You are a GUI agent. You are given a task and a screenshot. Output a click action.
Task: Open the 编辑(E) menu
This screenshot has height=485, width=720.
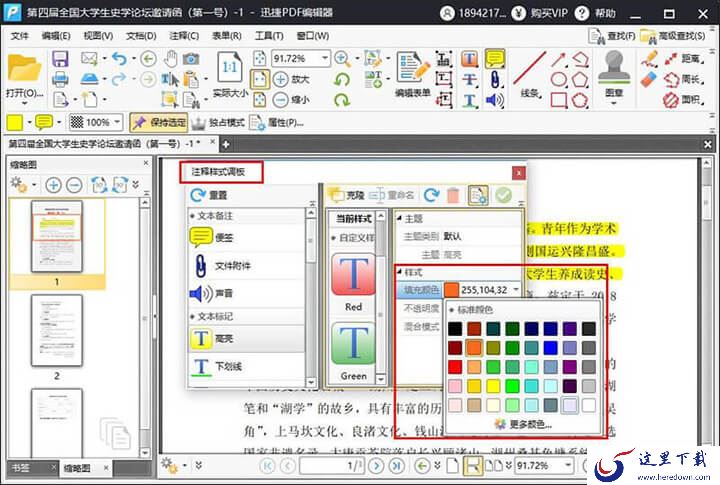(x=56, y=36)
